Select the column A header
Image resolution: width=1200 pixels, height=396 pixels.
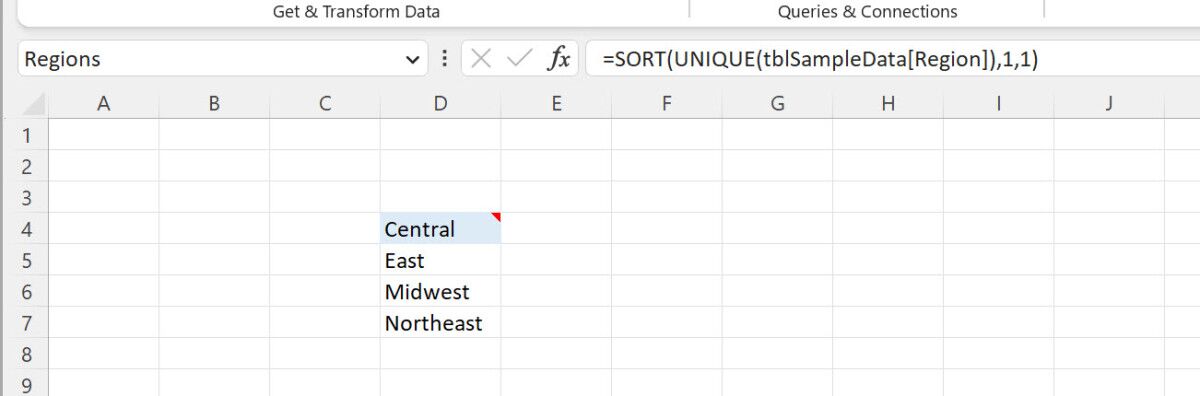(x=103, y=103)
